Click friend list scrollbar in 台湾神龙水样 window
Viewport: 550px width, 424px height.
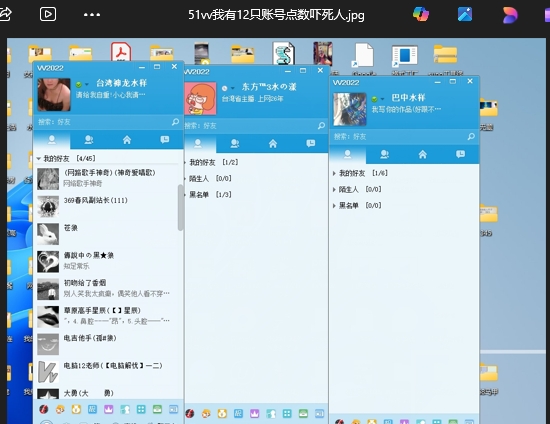[181, 208]
